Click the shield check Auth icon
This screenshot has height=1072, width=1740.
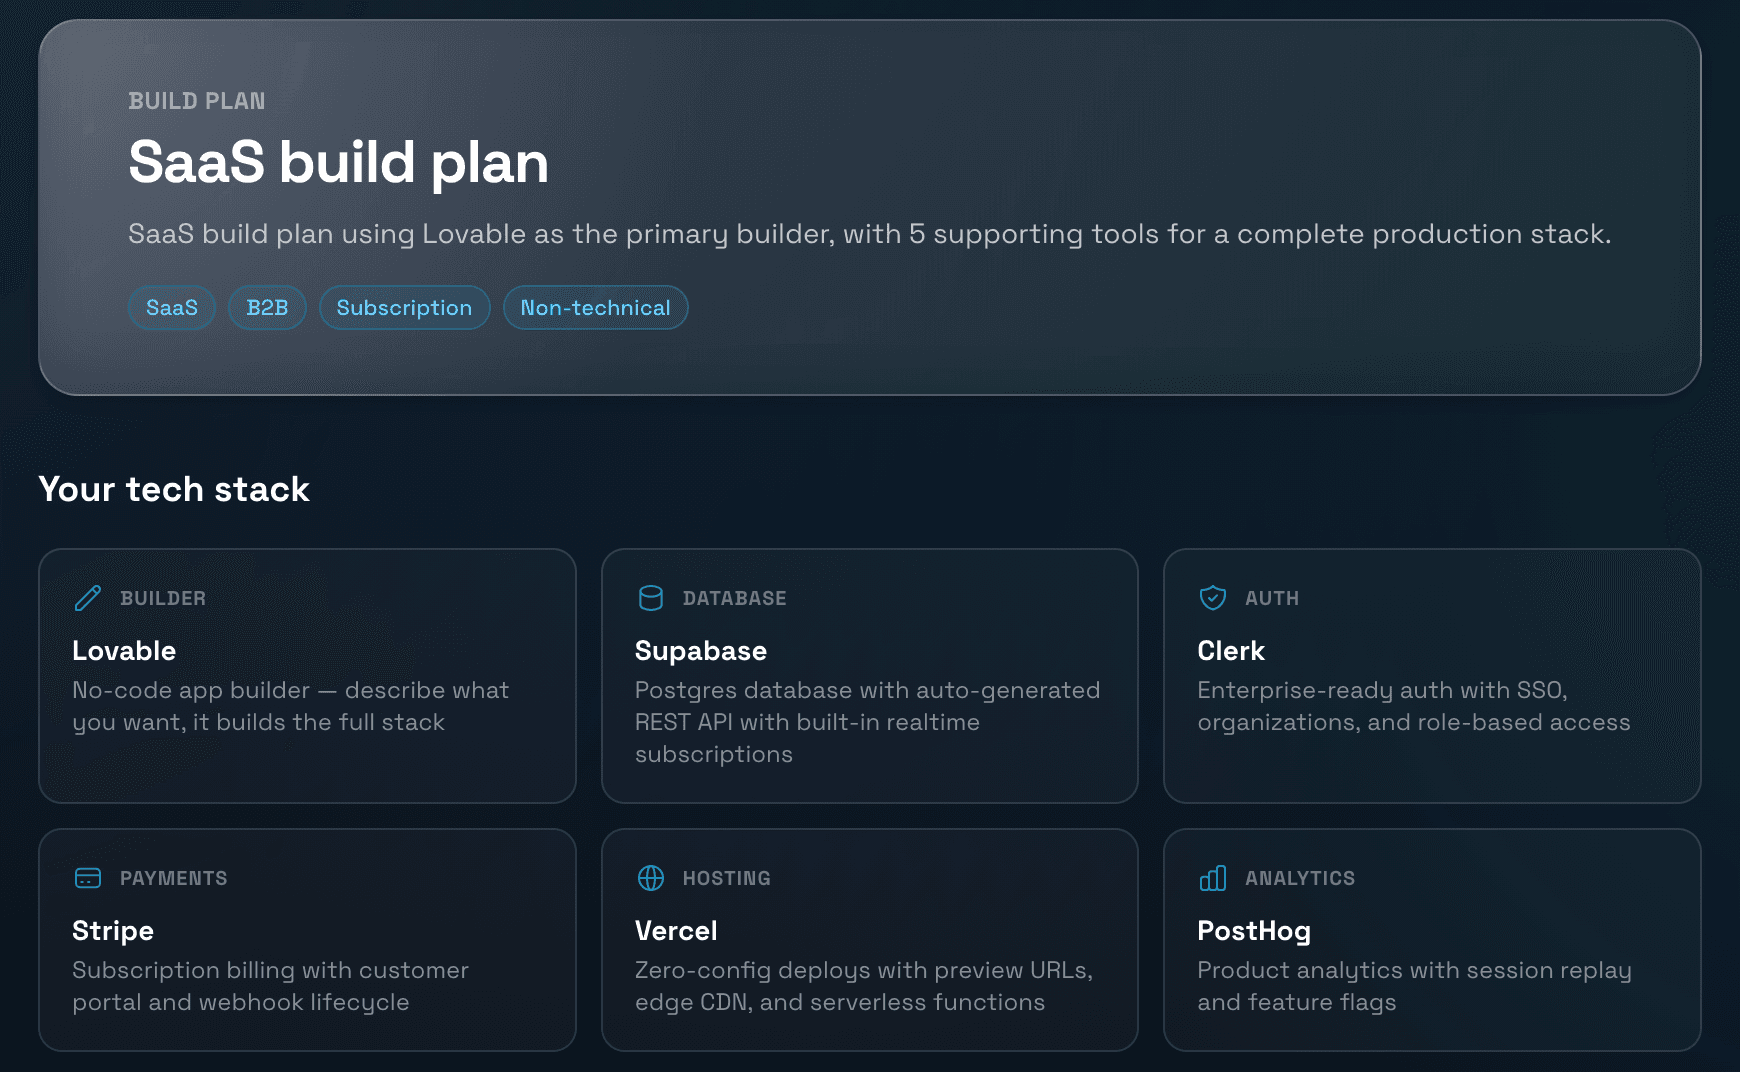(x=1213, y=598)
